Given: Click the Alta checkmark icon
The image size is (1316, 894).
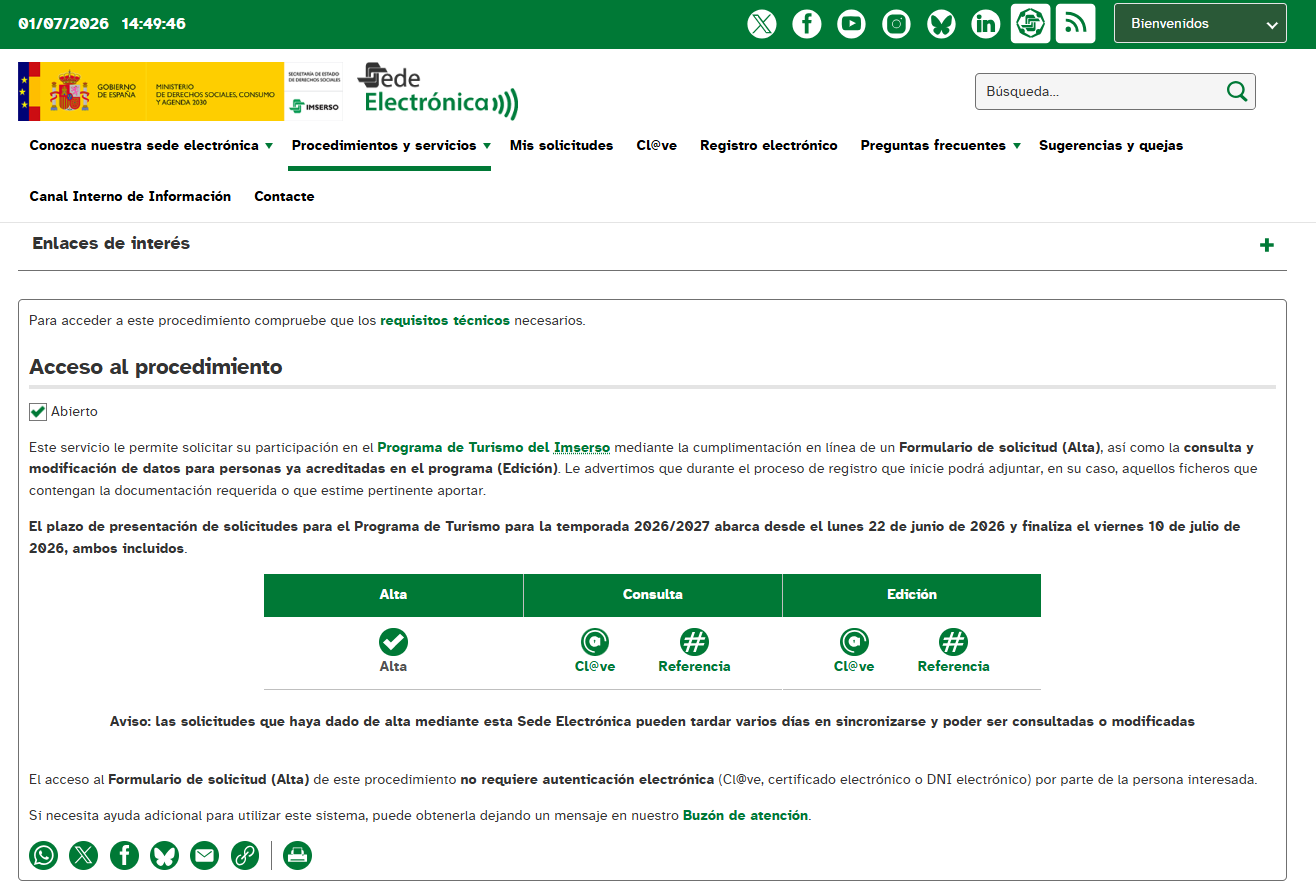Looking at the screenshot, I should pos(394,642).
